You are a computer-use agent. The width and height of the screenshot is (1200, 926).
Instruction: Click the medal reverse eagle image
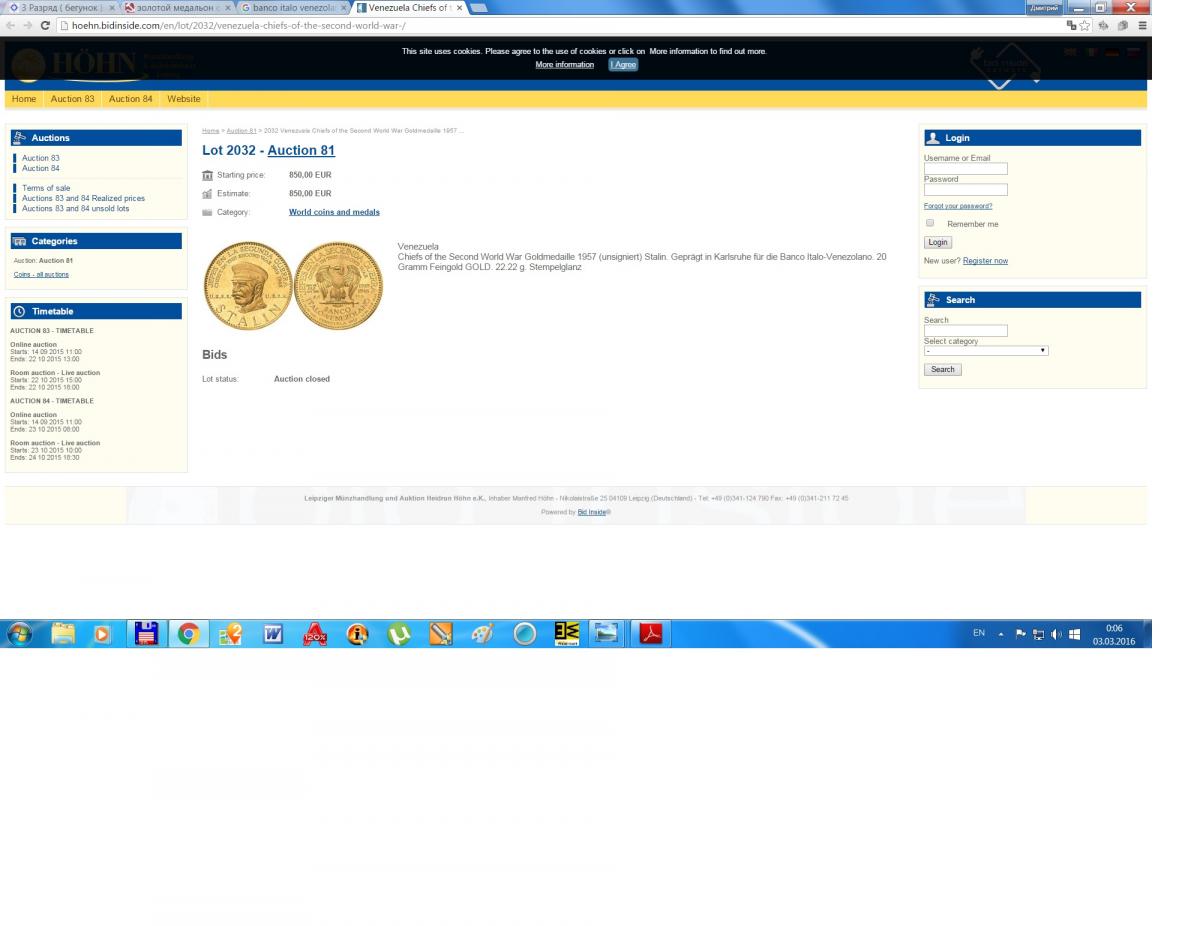coord(339,285)
